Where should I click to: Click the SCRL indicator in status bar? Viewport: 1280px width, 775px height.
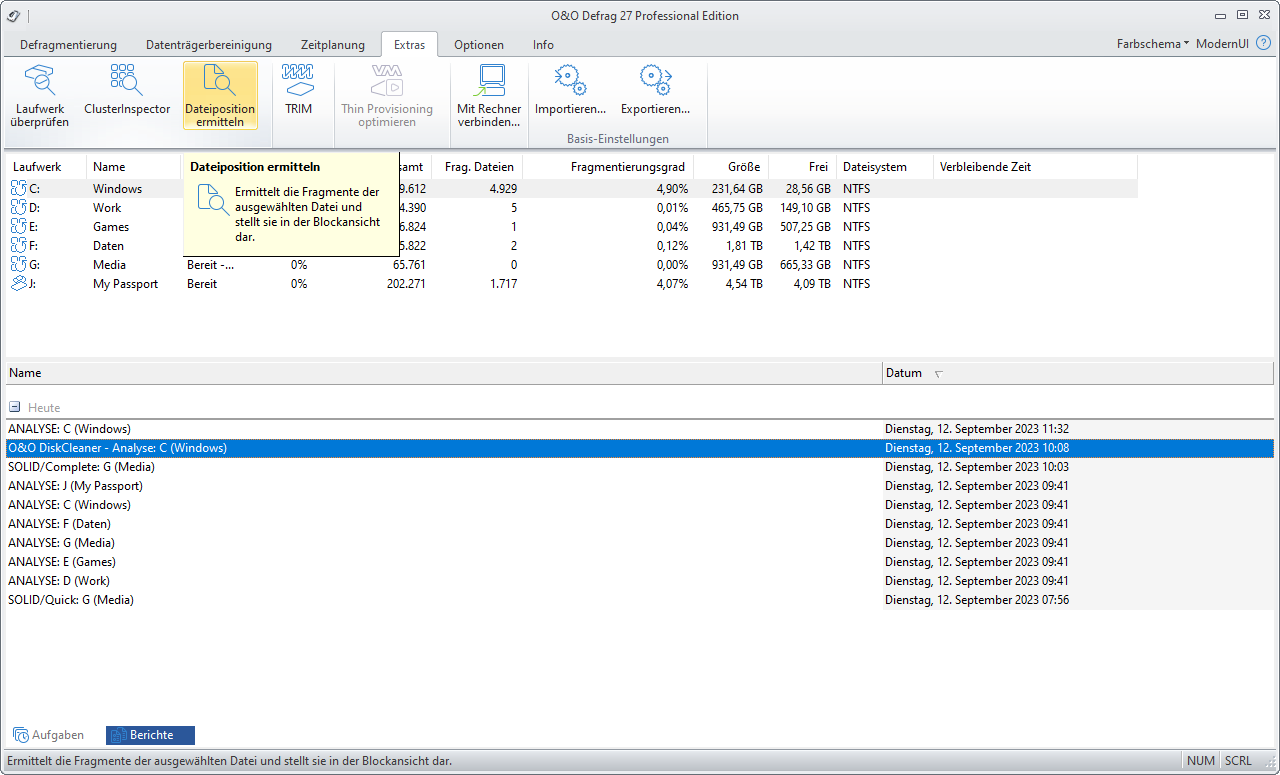pos(1238,761)
